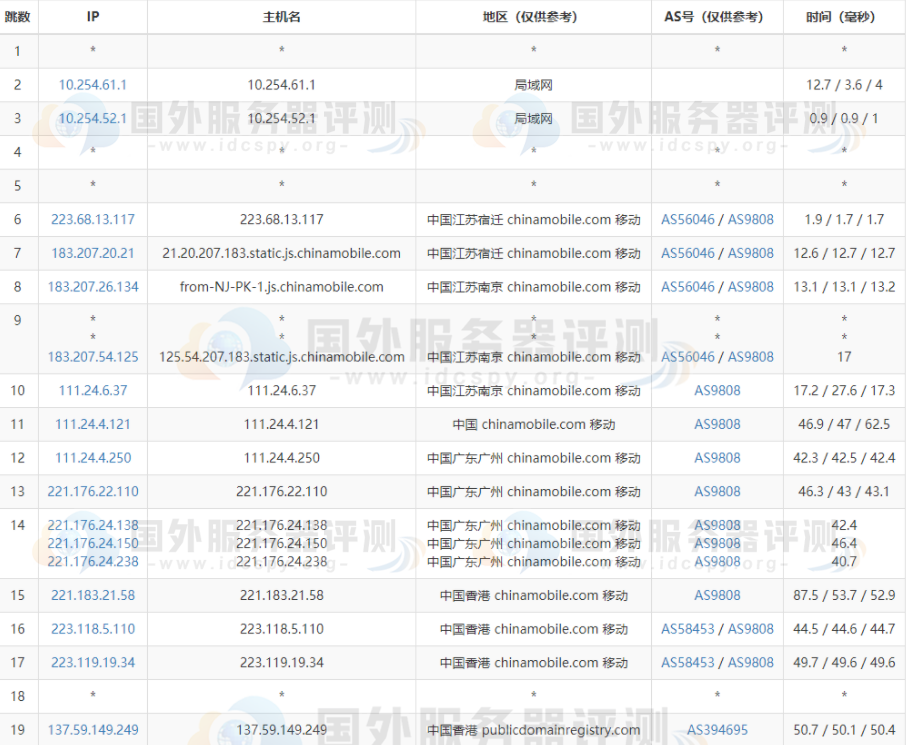
Task: Click the AS394695 link
Action: [x=717, y=730]
